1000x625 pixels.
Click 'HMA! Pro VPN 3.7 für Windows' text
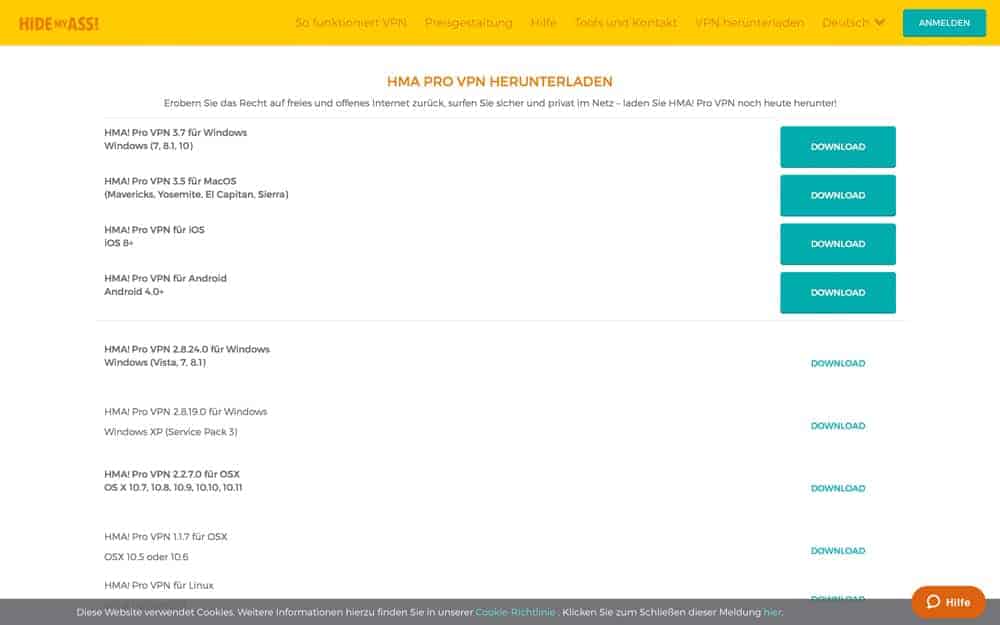(x=175, y=133)
